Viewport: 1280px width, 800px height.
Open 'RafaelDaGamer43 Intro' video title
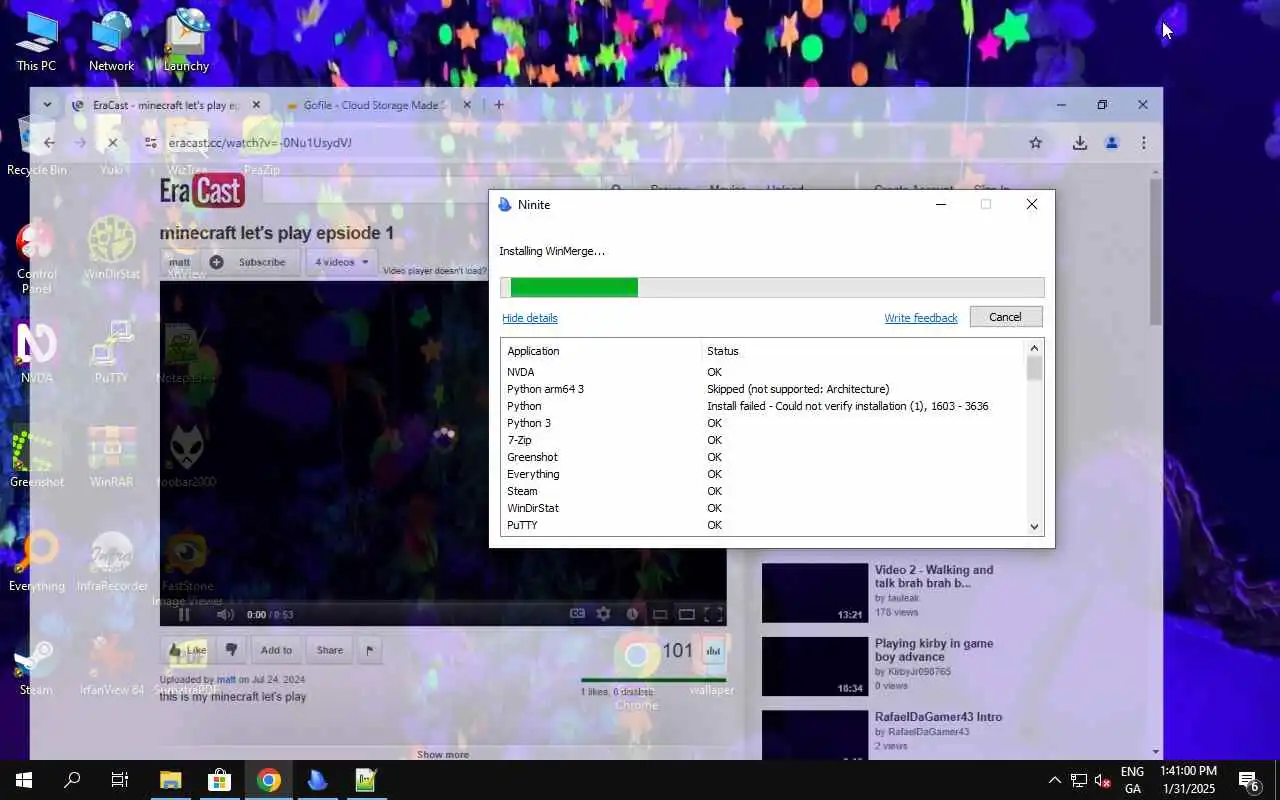938,717
